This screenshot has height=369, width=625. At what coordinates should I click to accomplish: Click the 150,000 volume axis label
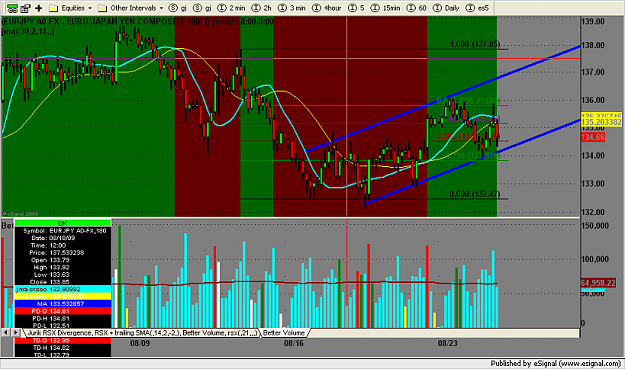pyautogui.click(x=595, y=226)
